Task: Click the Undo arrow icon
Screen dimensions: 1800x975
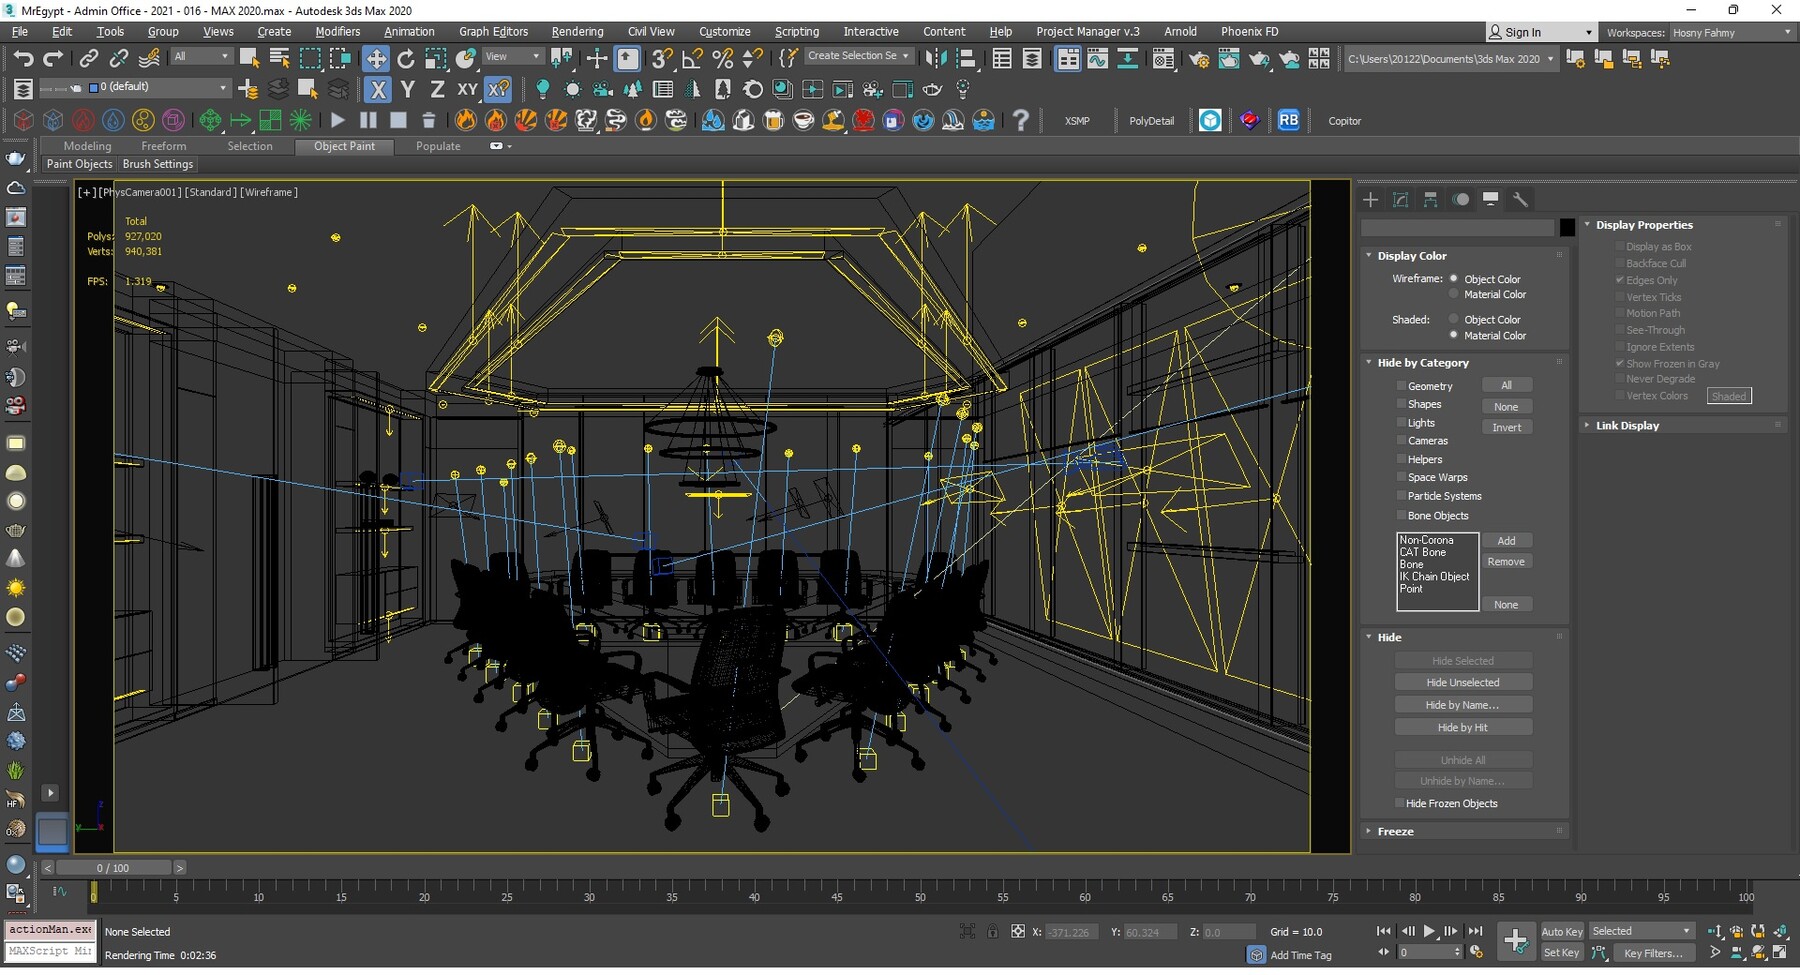Action: (x=23, y=59)
